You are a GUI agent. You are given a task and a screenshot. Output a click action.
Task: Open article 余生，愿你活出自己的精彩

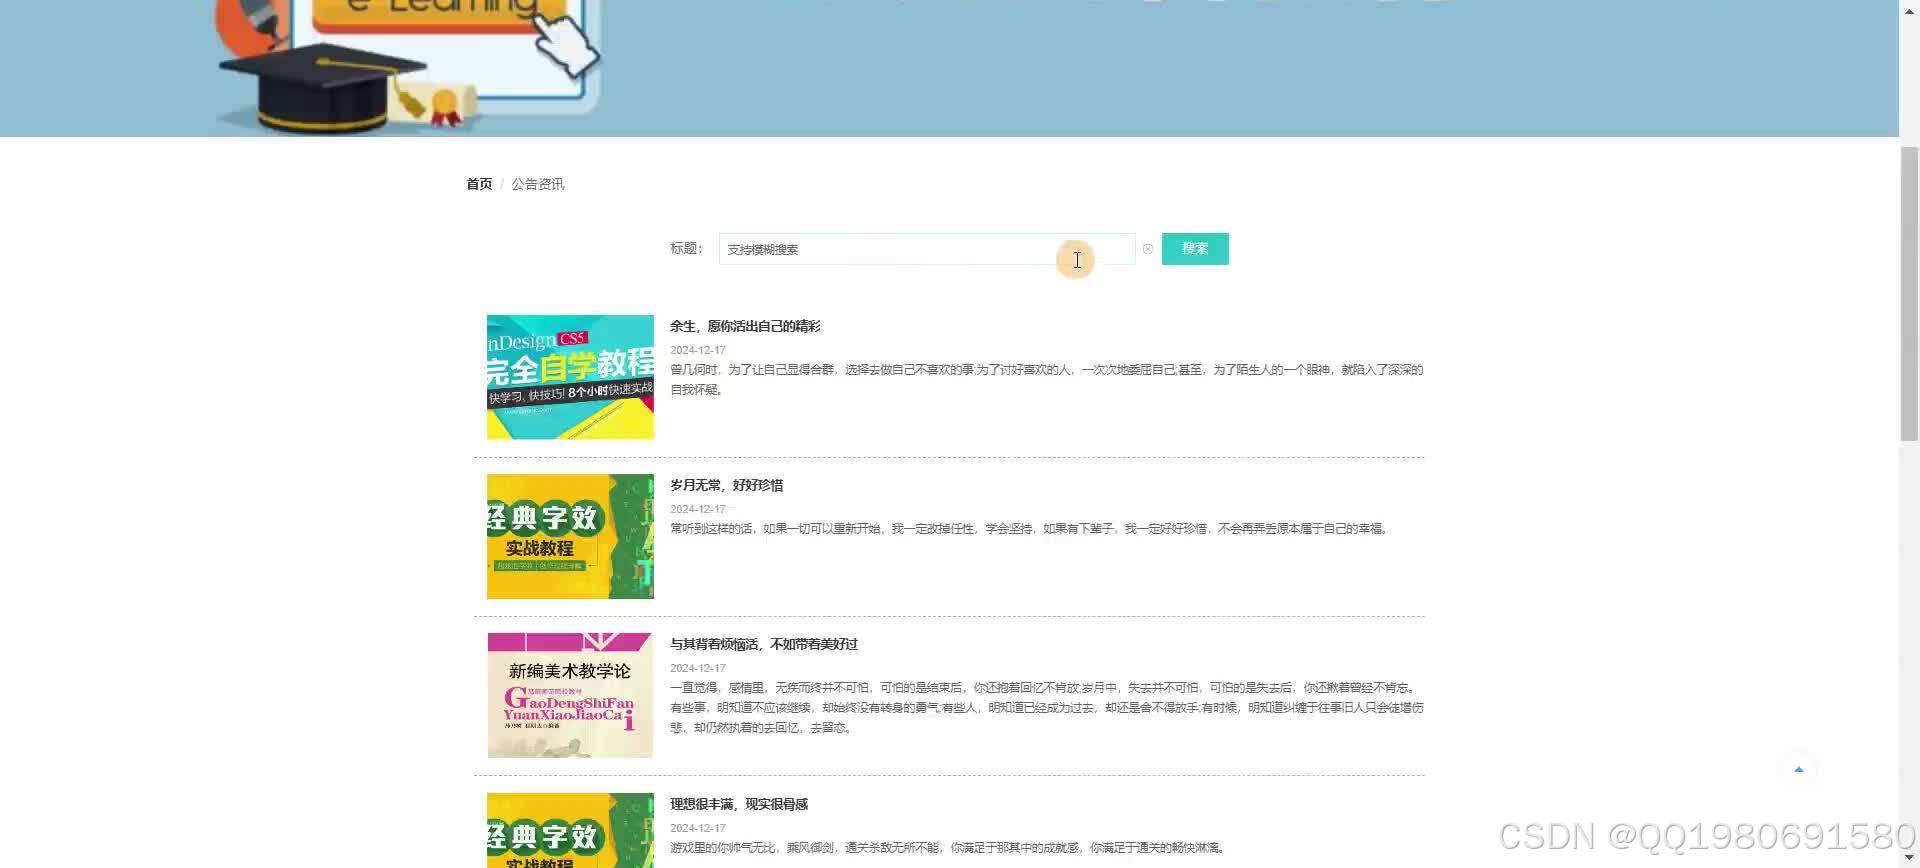(x=745, y=326)
